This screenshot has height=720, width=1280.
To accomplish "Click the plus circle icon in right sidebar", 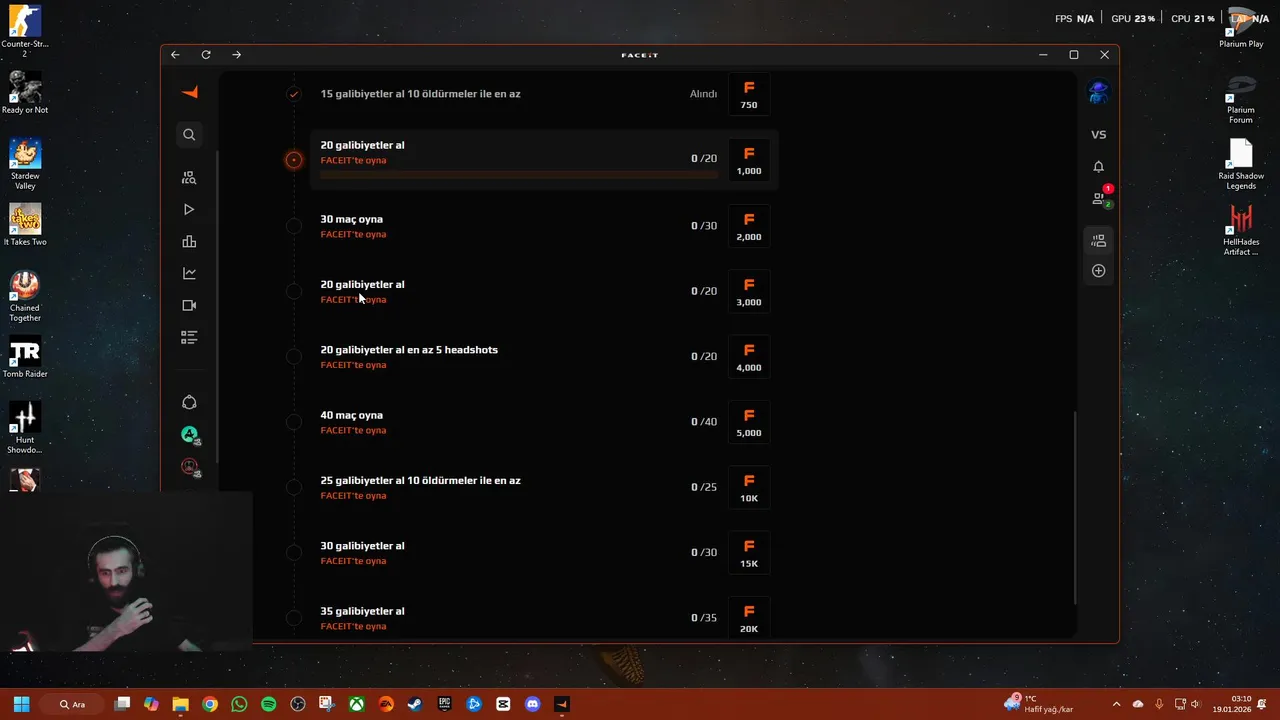I will pyautogui.click(x=1098, y=271).
